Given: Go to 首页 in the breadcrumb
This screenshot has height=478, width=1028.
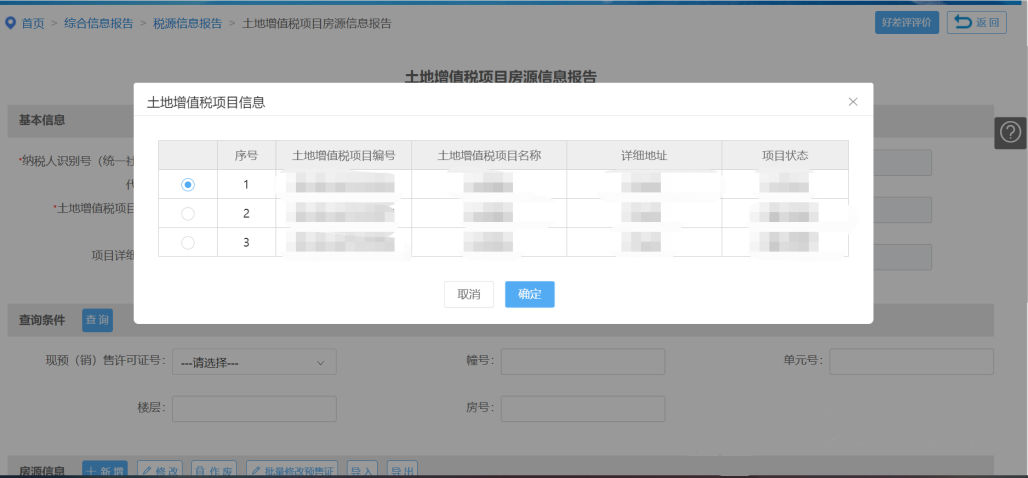Looking at the screenshot, I should pos(33,23).
